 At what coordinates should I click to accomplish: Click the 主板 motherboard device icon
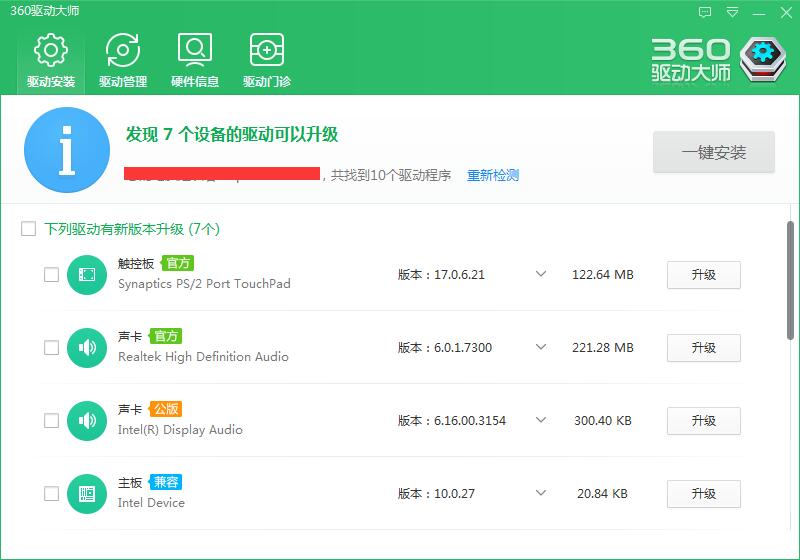[87, 494]
